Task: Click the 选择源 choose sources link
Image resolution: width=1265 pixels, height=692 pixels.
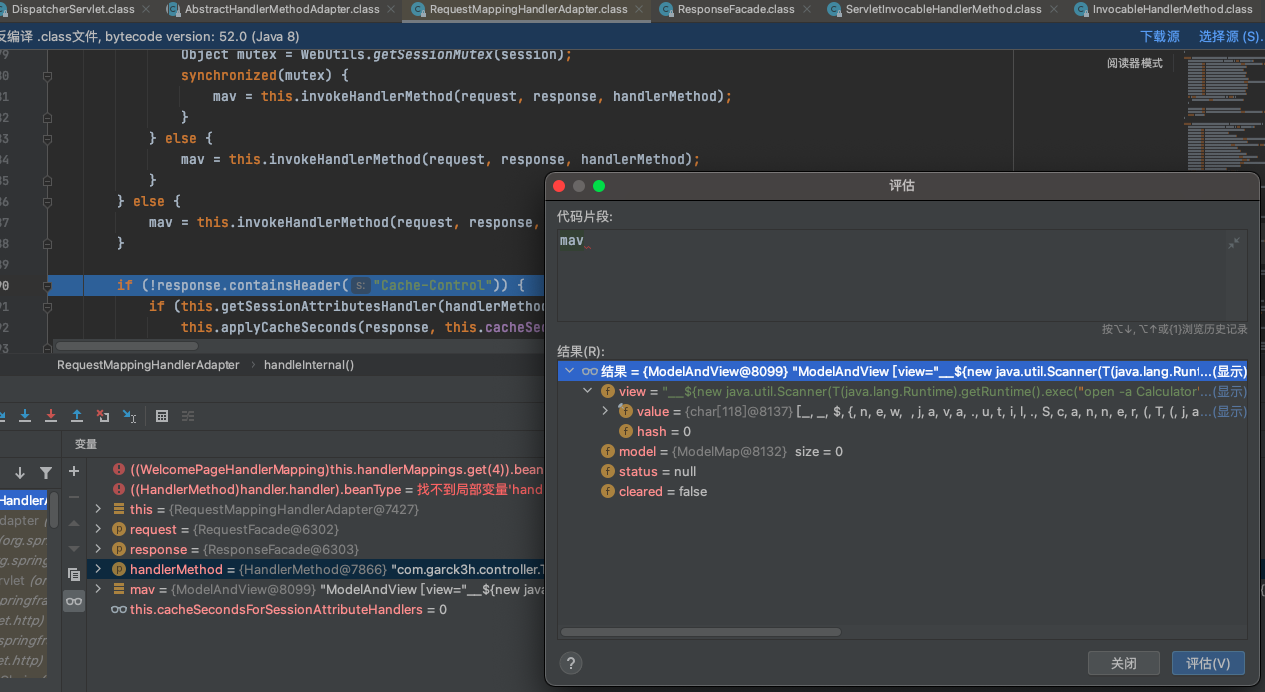Action: pos(1230,36)
